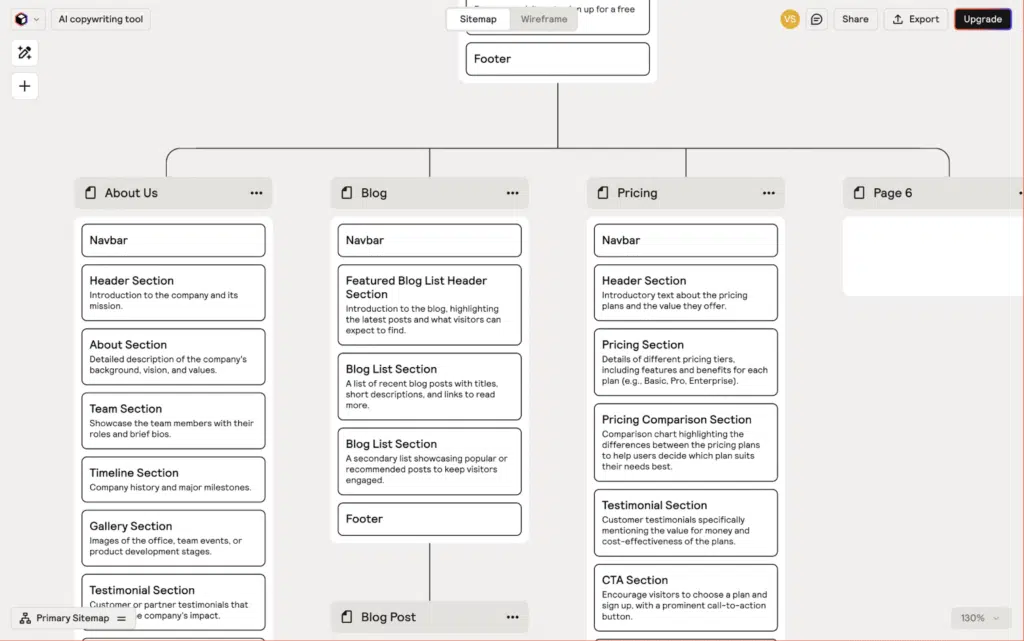Select the Page 6 title
The height and width of the screenshot is (641, 1024).
(x=893, y=193)
